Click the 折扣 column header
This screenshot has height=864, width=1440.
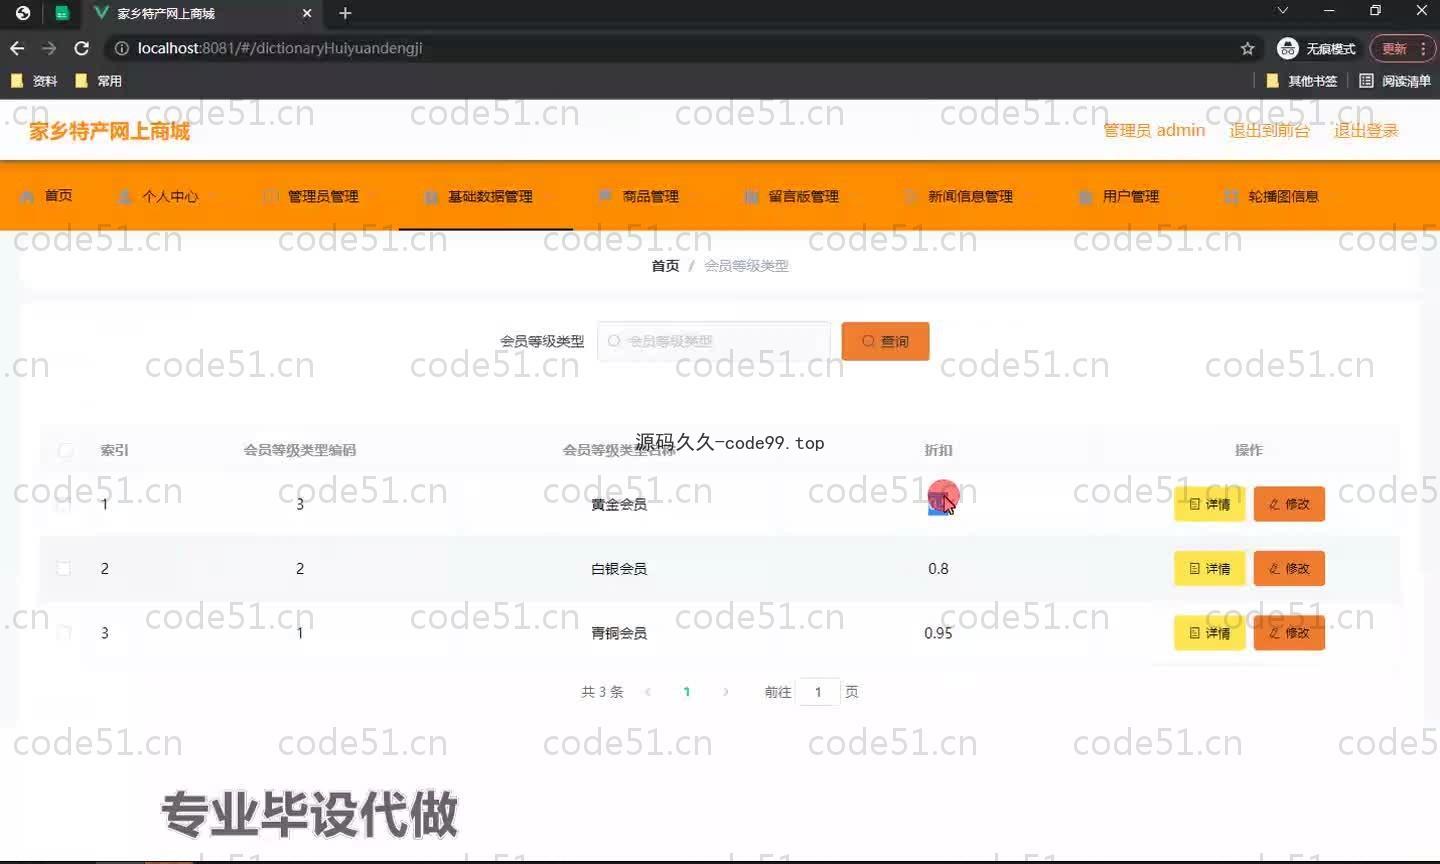[938, 450]
